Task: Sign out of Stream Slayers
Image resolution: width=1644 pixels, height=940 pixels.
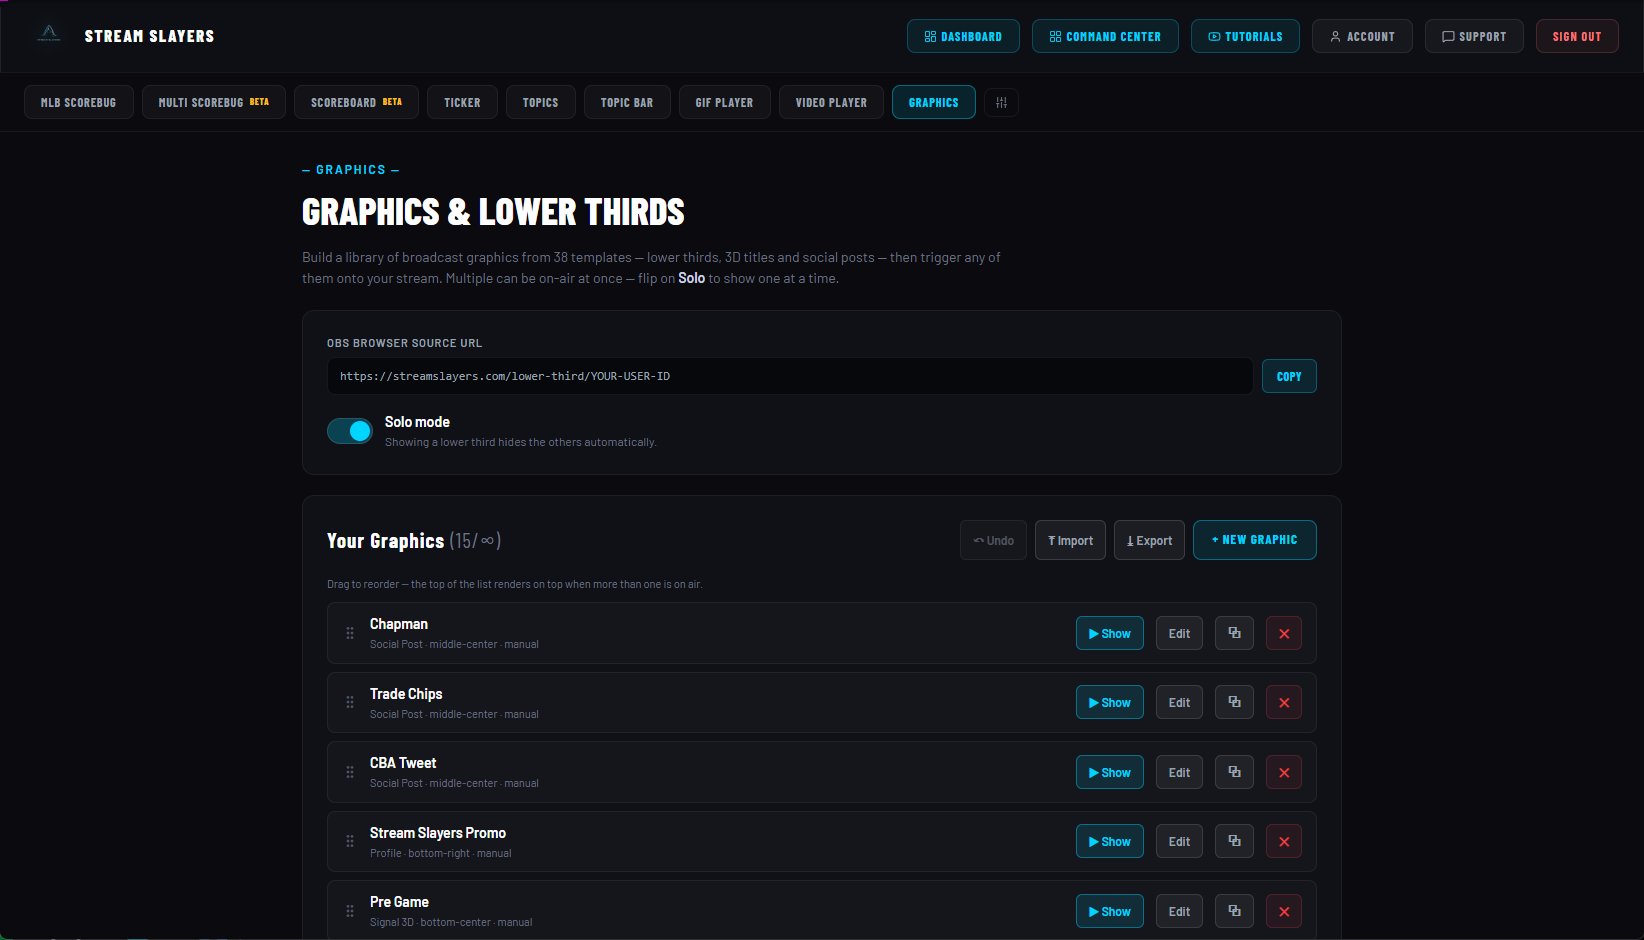Action: click(x=1577, y=36)
